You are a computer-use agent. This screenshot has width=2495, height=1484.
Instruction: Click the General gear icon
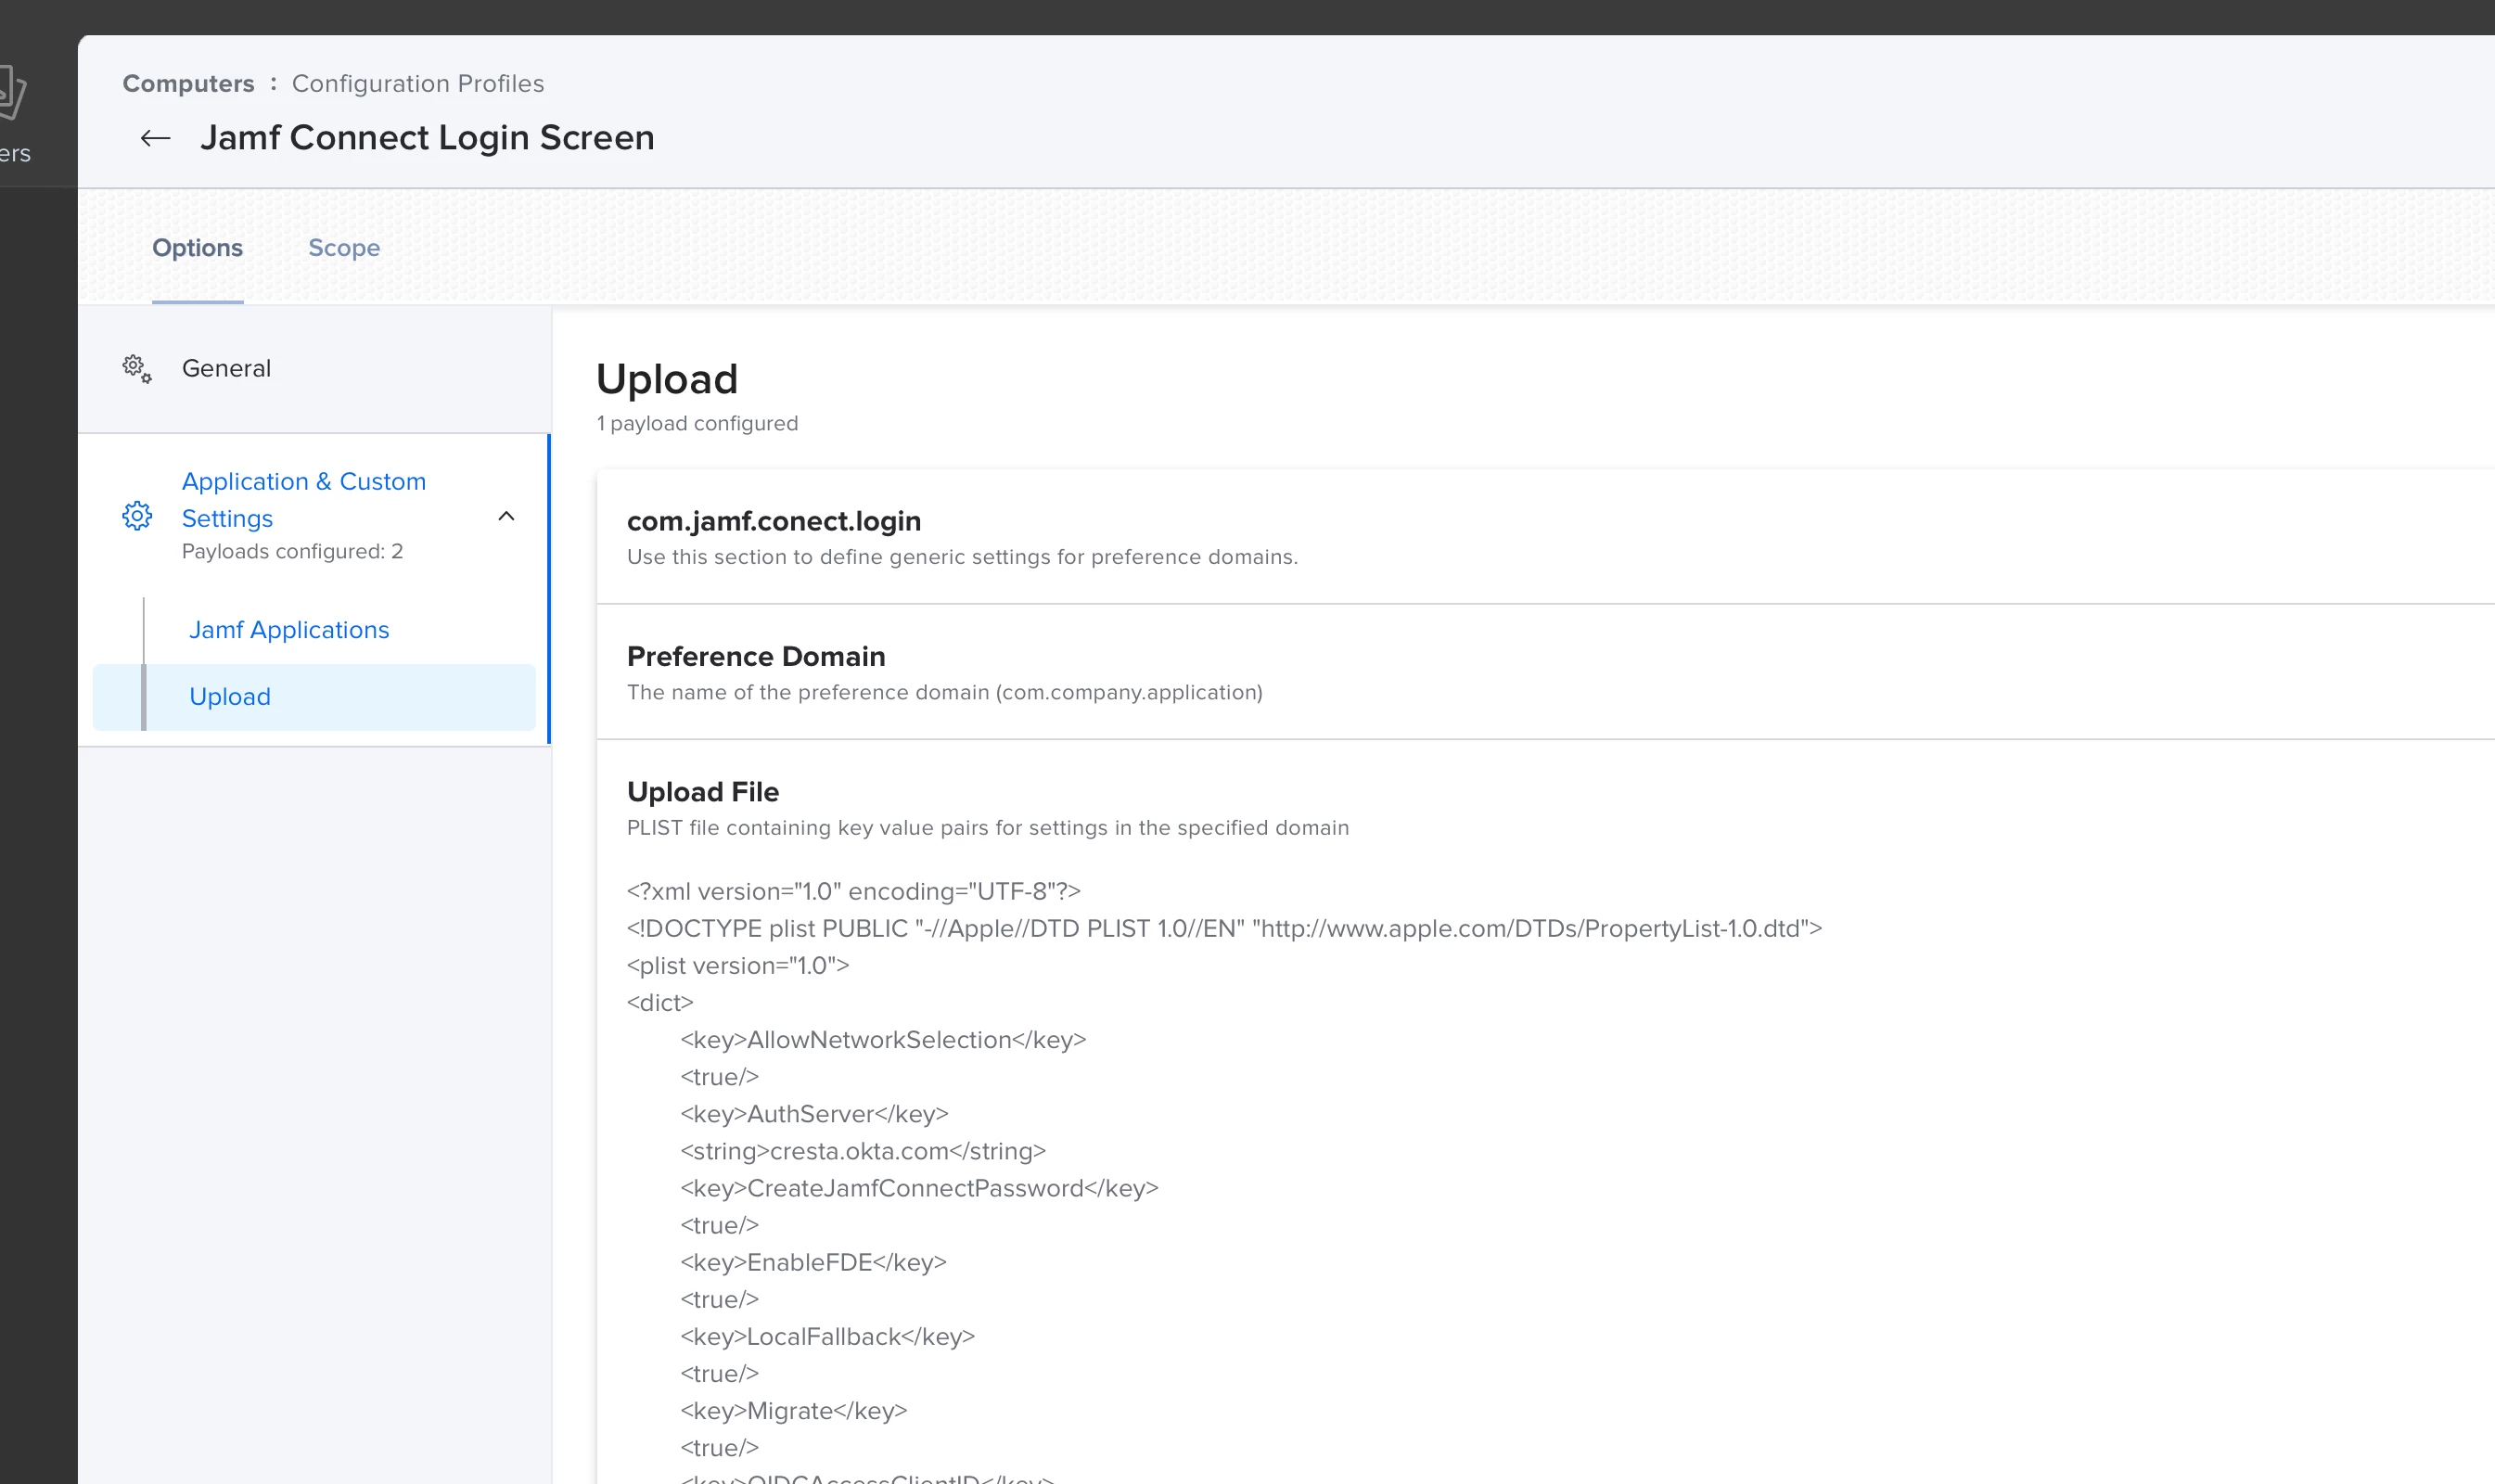point(137,369)
